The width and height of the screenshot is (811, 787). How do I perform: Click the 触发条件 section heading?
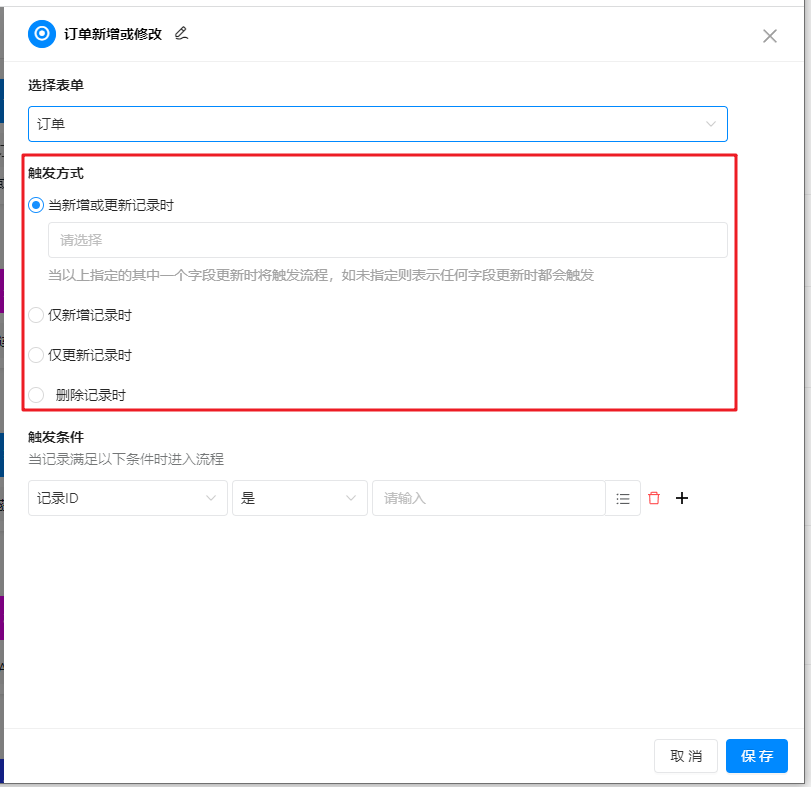(x=56, y=437)
